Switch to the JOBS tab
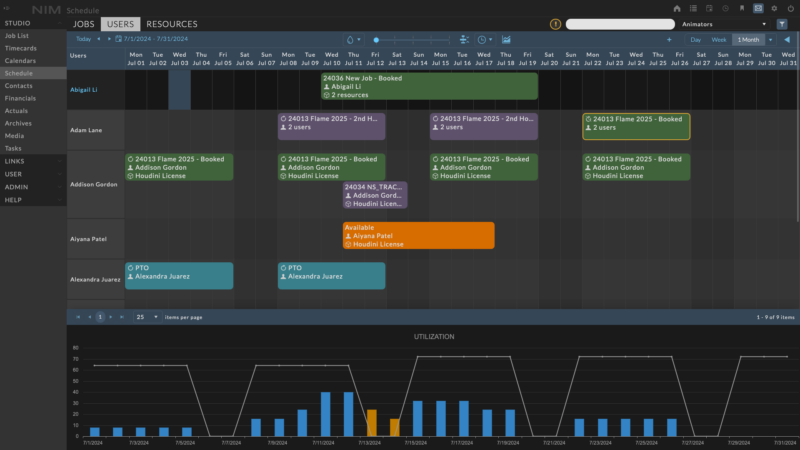Viewport: 800px width, 450px height. click(83, 24)
